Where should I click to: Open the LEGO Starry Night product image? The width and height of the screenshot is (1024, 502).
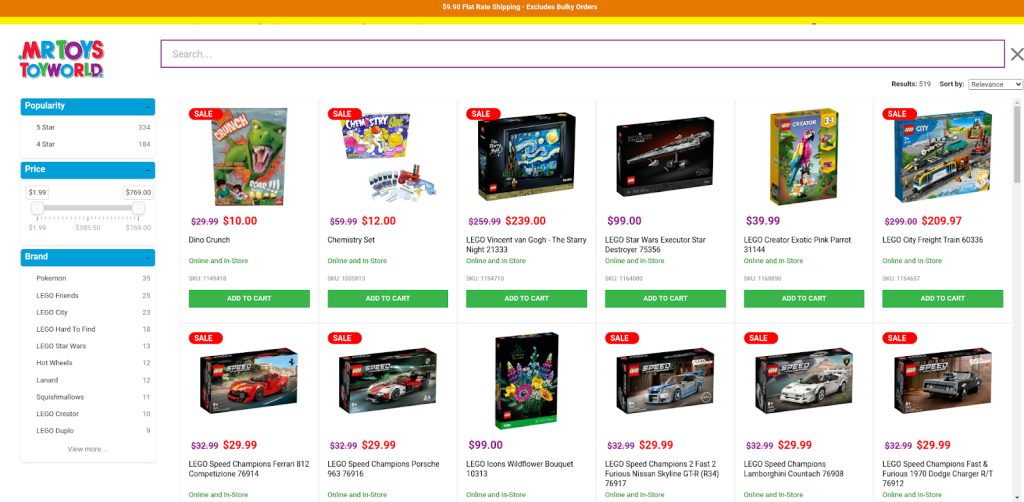526,157
